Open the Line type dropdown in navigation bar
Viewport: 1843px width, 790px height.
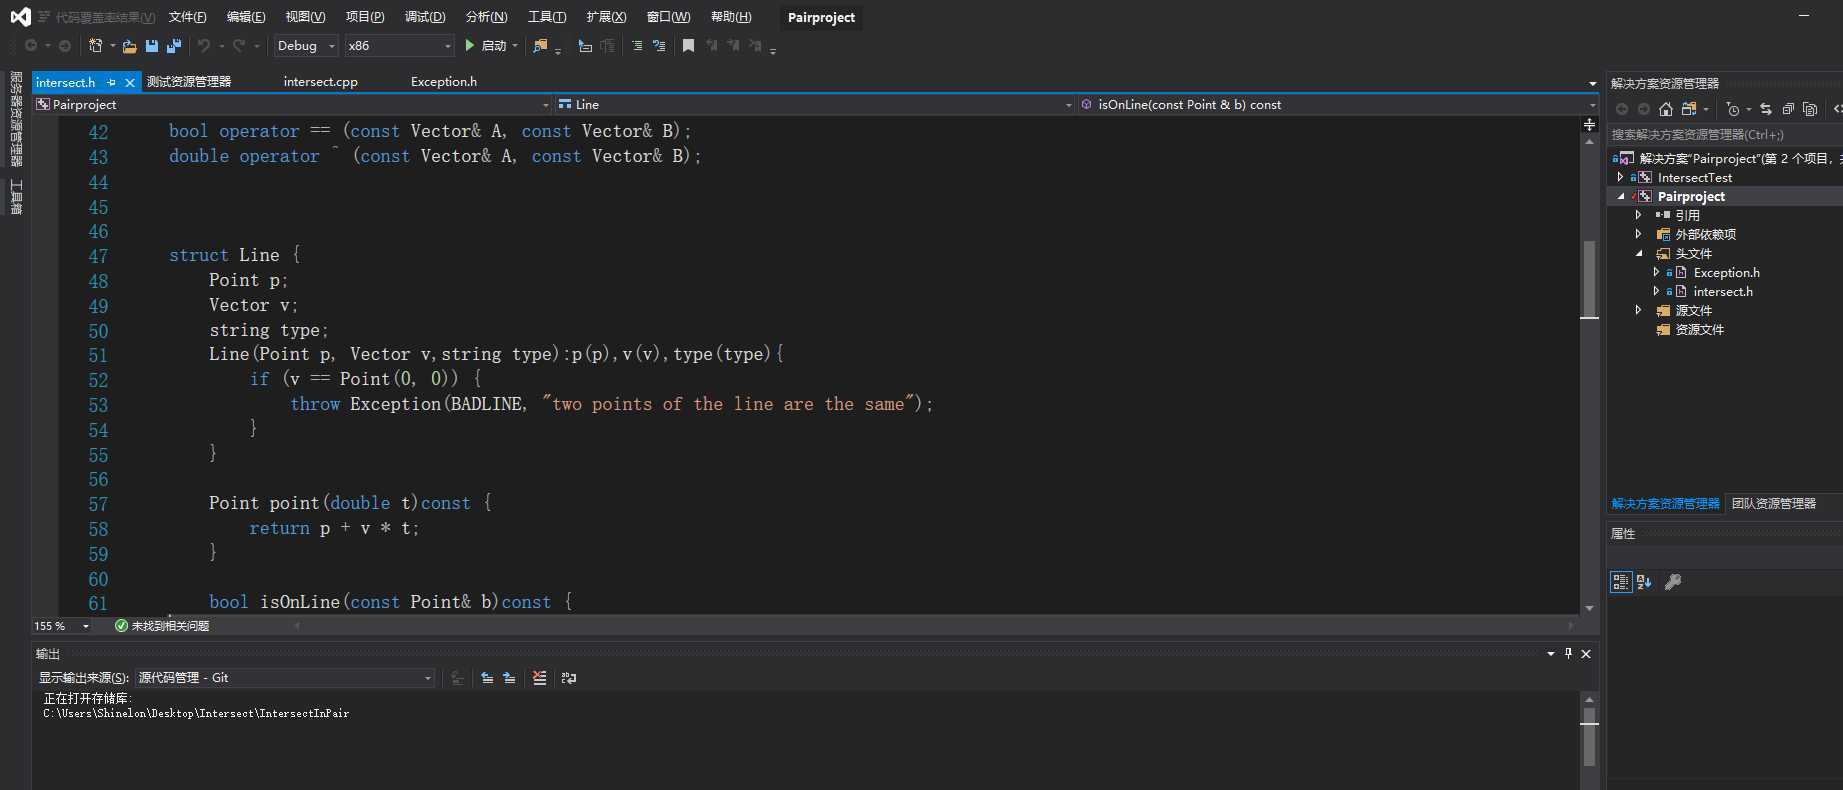pyautogui.click(x=815, y=104)
